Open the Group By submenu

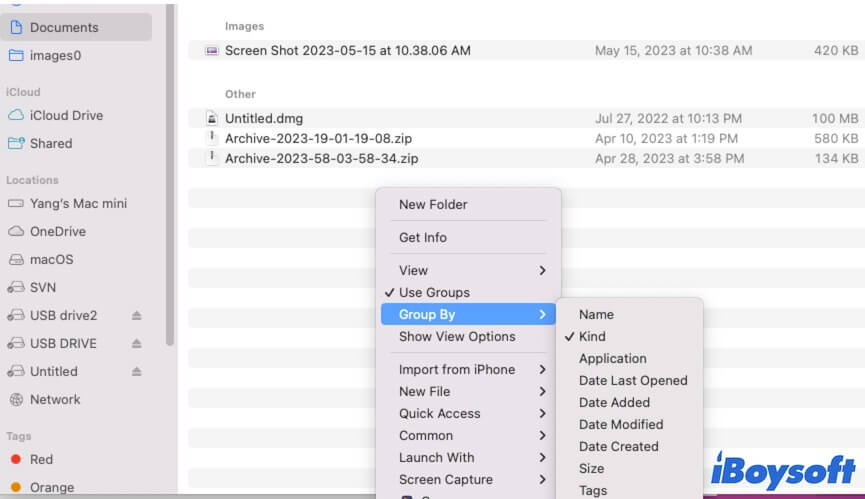tap(468, 314)
